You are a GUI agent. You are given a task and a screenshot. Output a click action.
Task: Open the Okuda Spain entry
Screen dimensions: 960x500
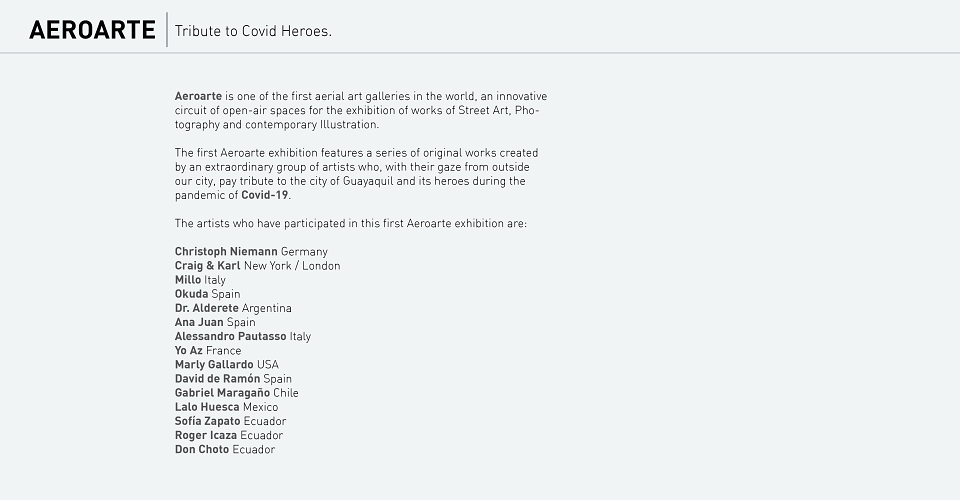208,294
